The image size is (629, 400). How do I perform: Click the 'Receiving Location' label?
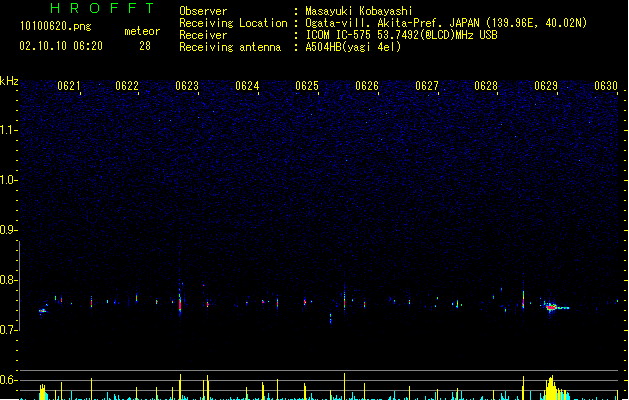[x=233, y=23]
